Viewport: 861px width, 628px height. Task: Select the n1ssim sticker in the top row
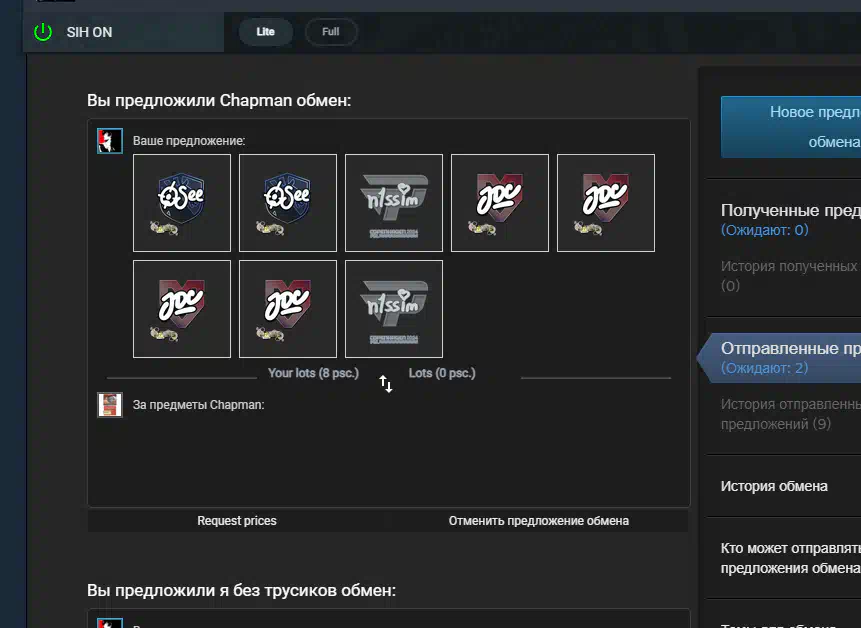coord(394,203)
